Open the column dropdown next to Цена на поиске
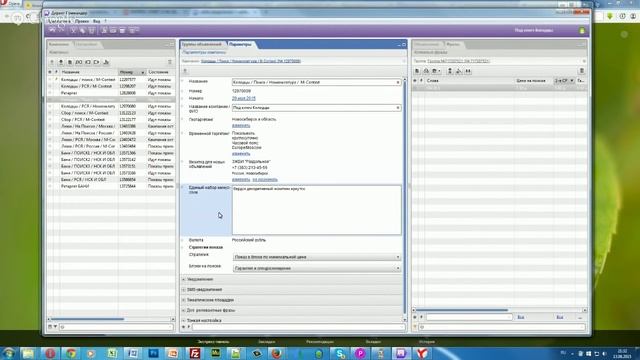The width and height of the screenshot is (640, 360). [572, 80]
